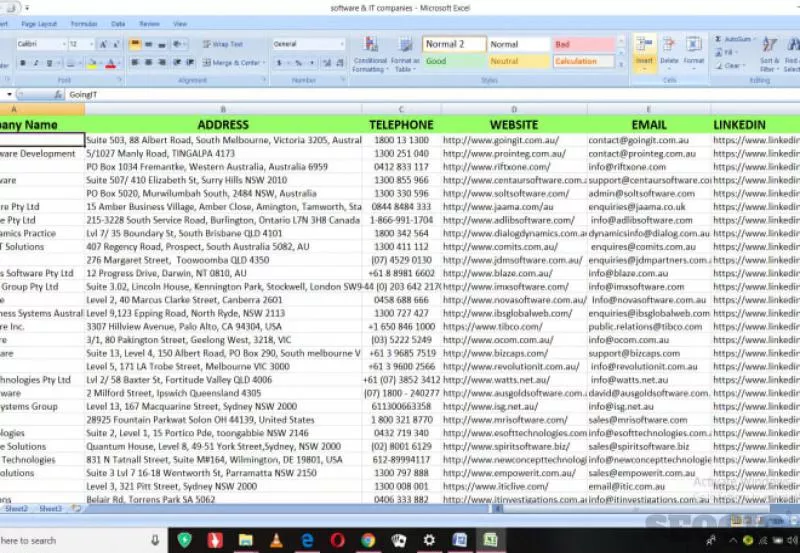The width and height of the screenshot is (800, 553).
Task: Switch to Sheet2 worksheet tab
Action: pyautogui.click(x=16, y=509)
